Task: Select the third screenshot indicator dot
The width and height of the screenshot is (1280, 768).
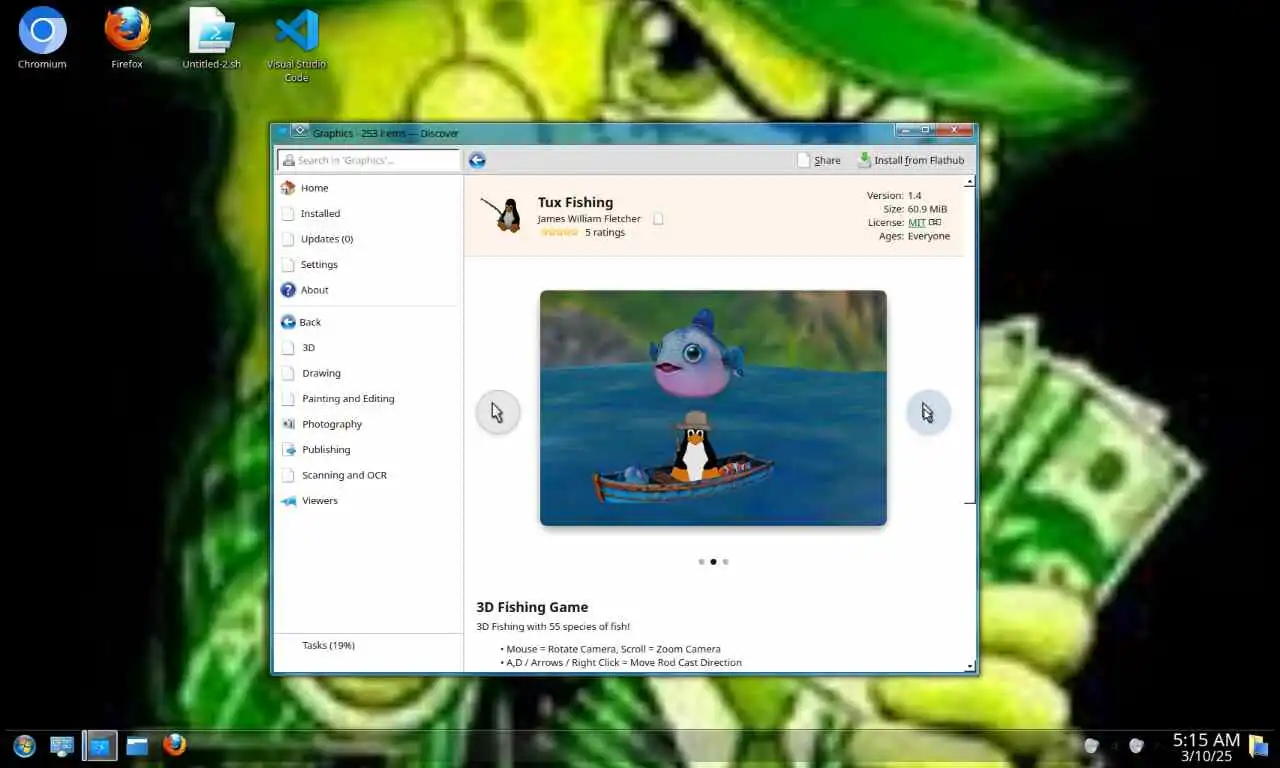Action: pos(725,562)
